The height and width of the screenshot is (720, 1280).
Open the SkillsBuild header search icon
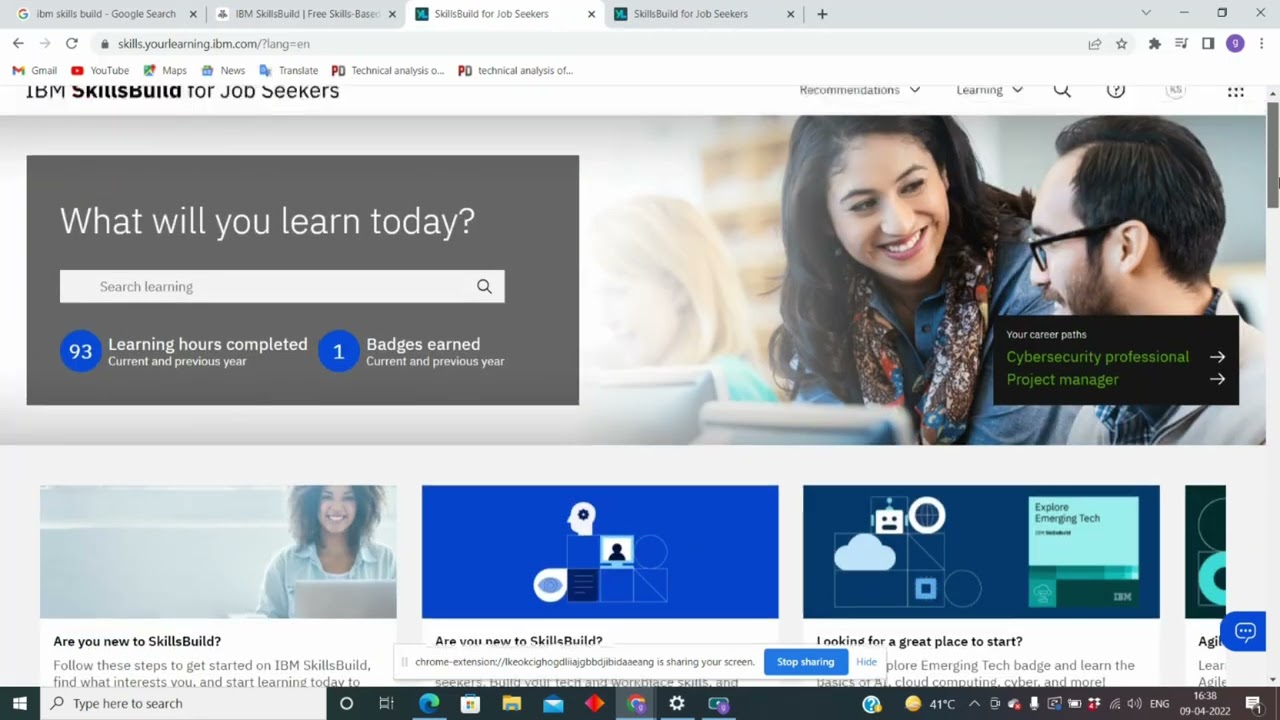[1062, 90]
